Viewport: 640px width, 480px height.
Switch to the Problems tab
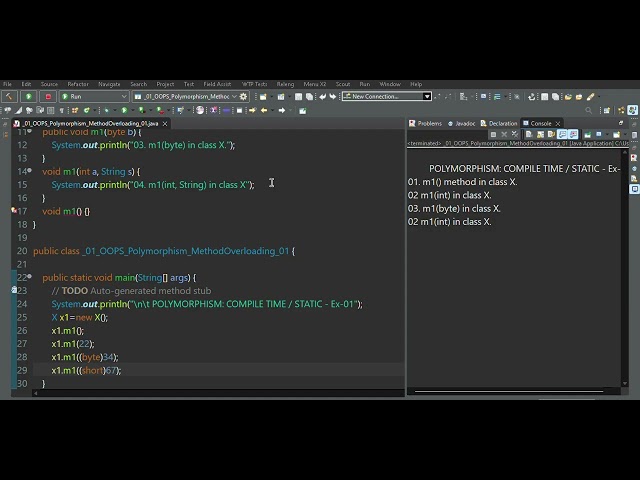tap(425, 123)
